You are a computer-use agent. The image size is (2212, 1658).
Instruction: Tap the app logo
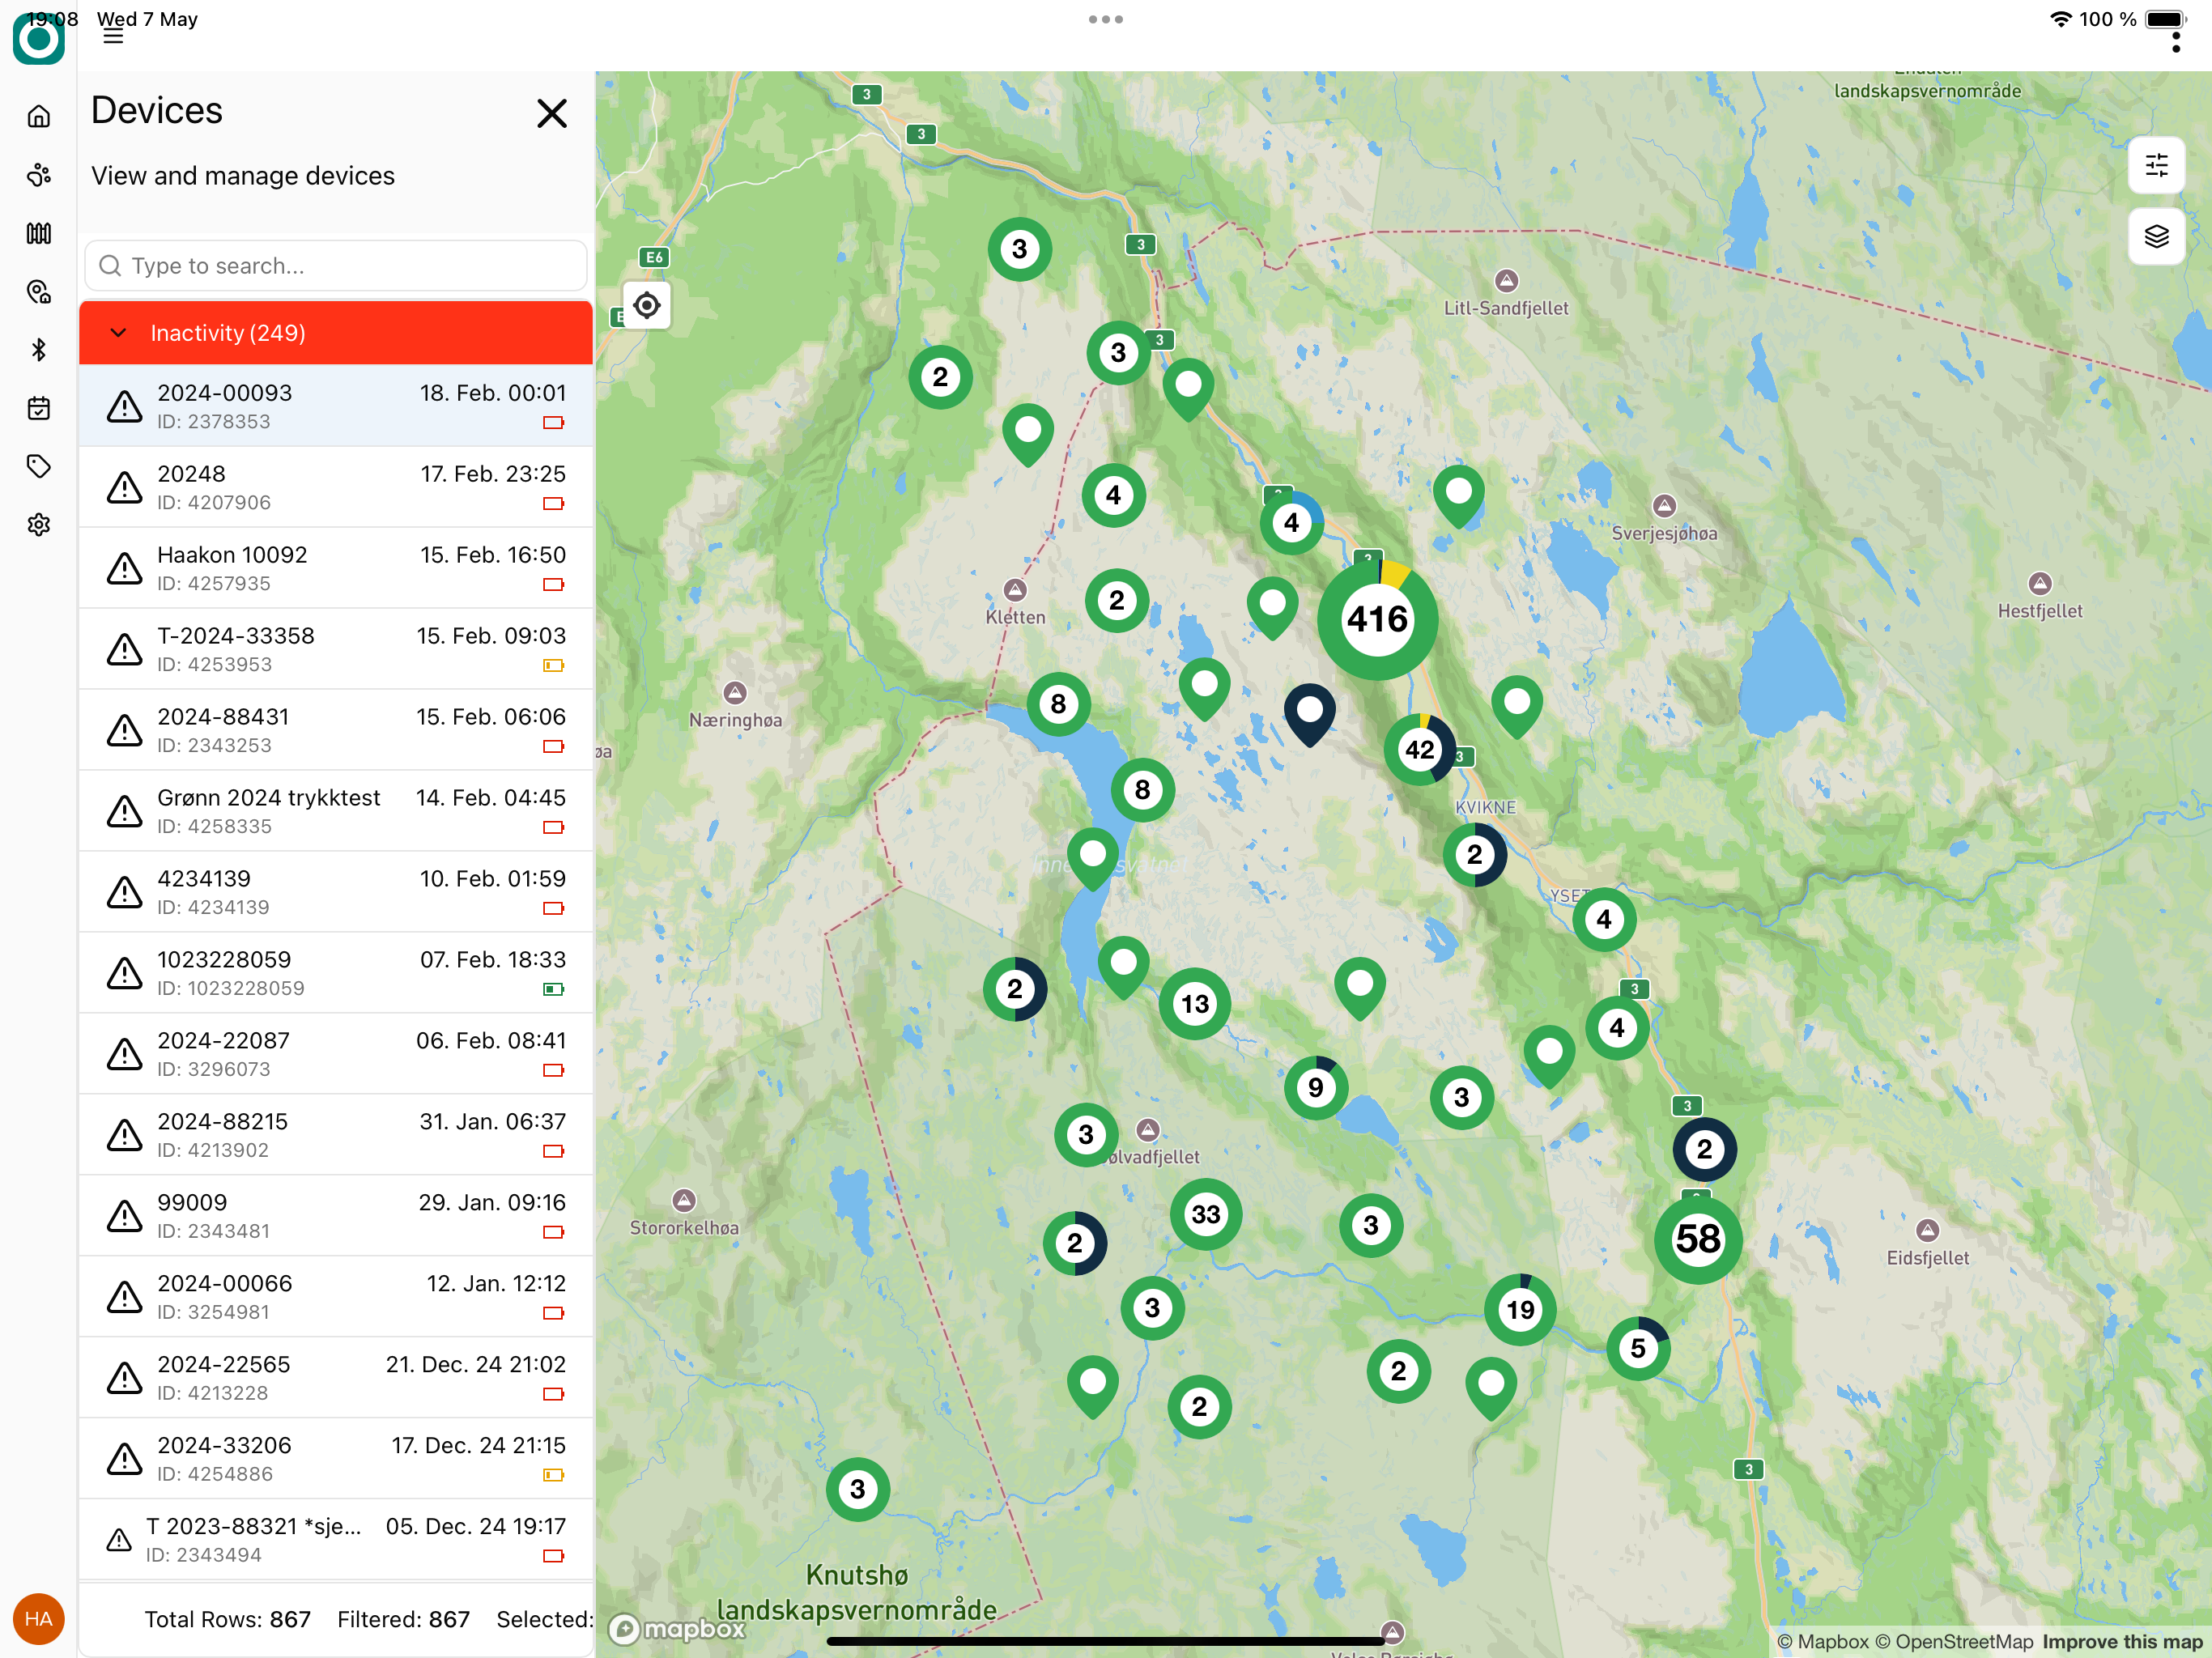[x=39, y=38]
